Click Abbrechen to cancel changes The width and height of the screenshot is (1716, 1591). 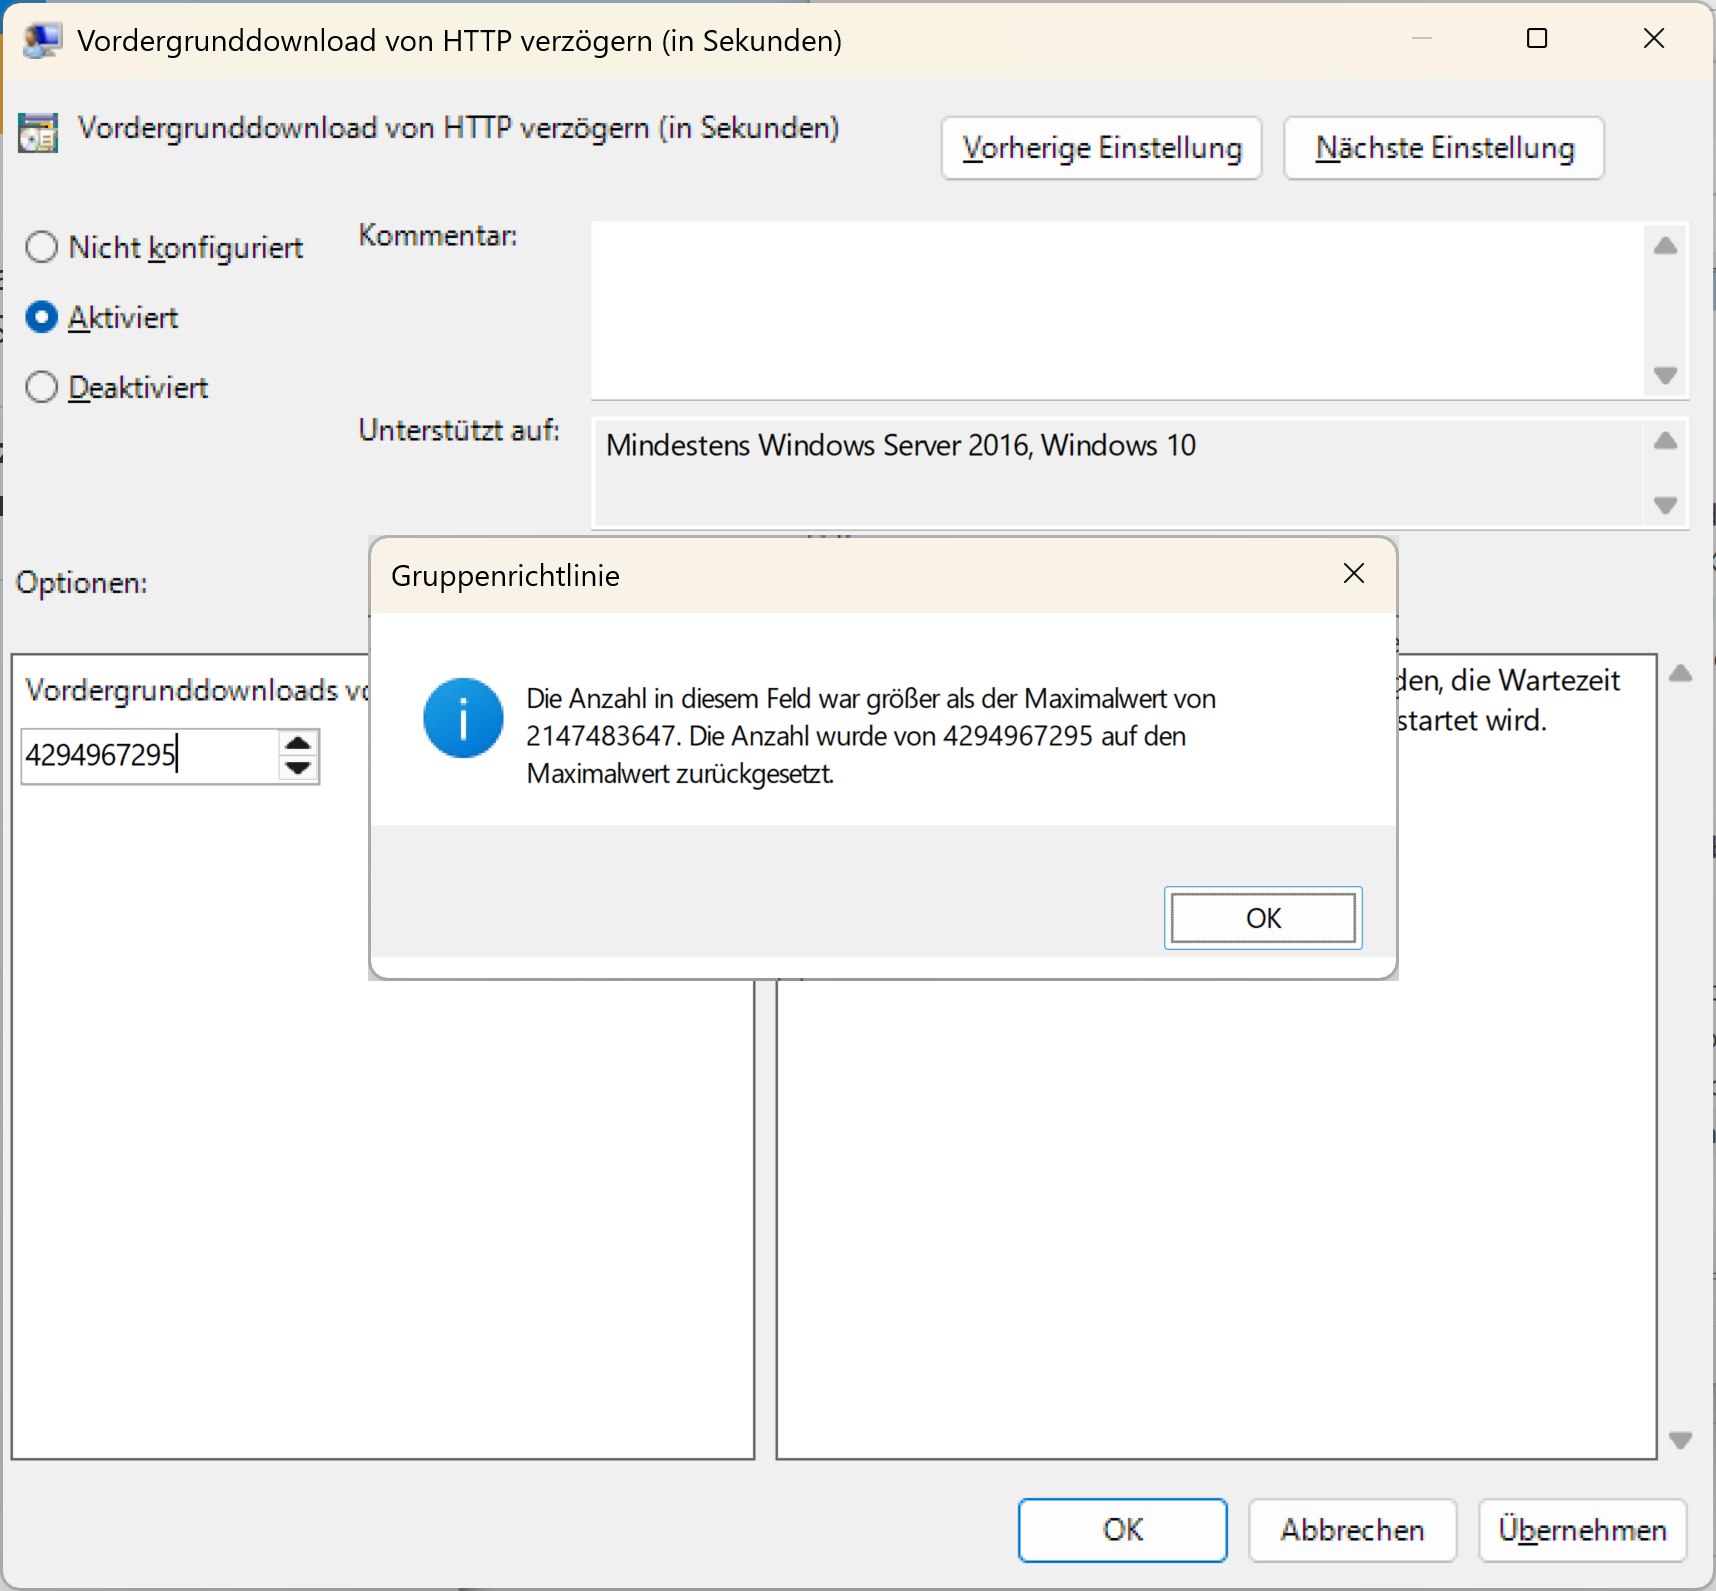tap(1352, 1530)
